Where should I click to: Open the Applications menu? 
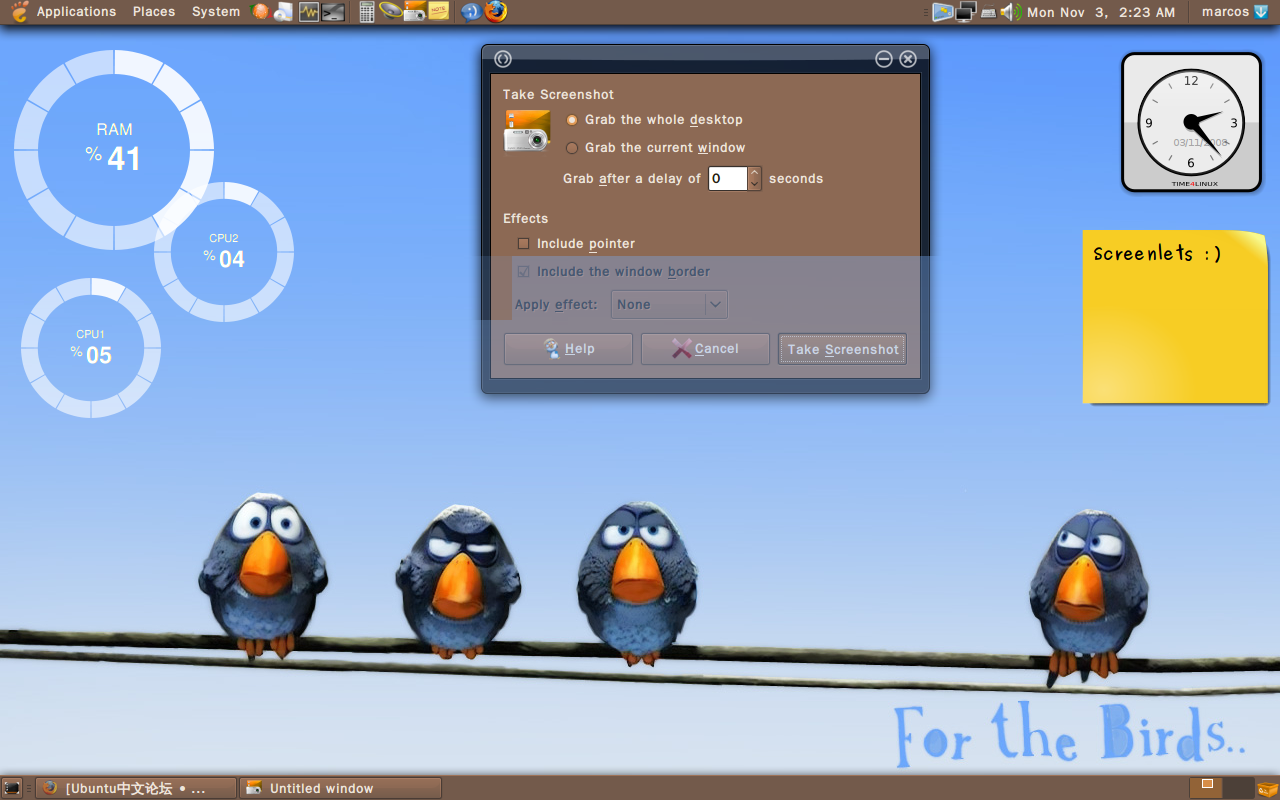[x=76, y=12]
